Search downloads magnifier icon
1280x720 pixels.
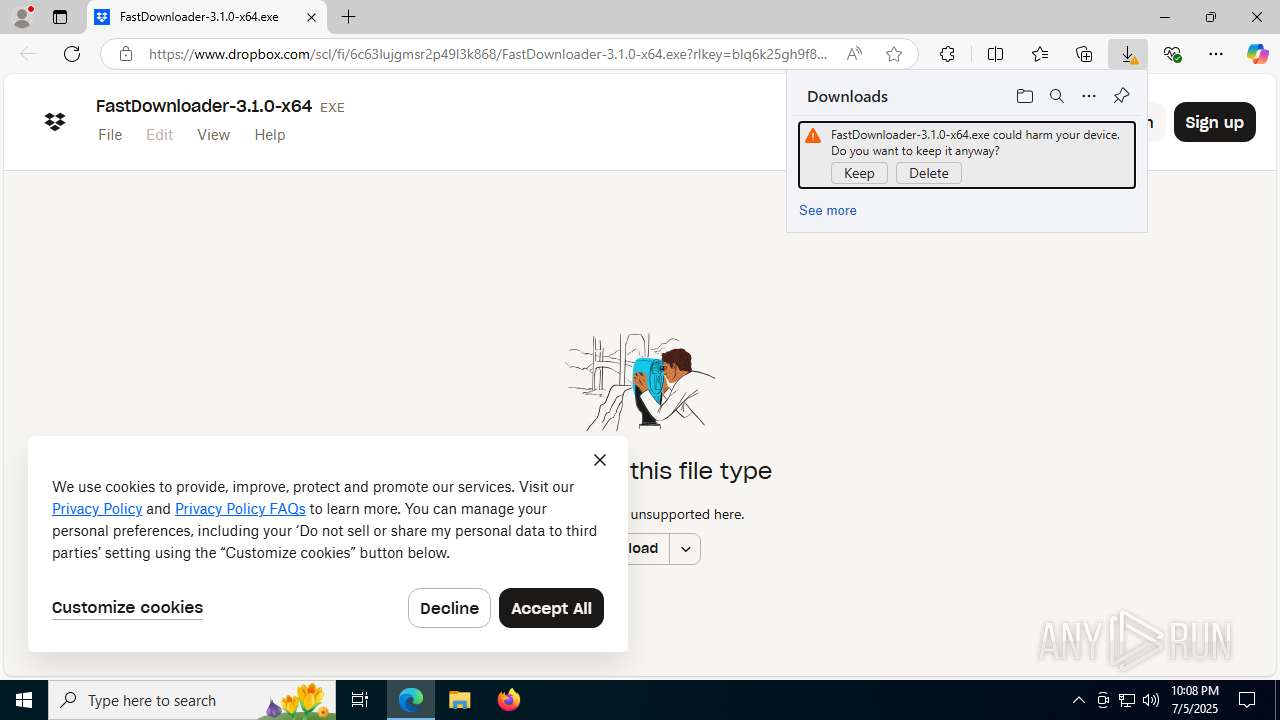point(1056,96)
